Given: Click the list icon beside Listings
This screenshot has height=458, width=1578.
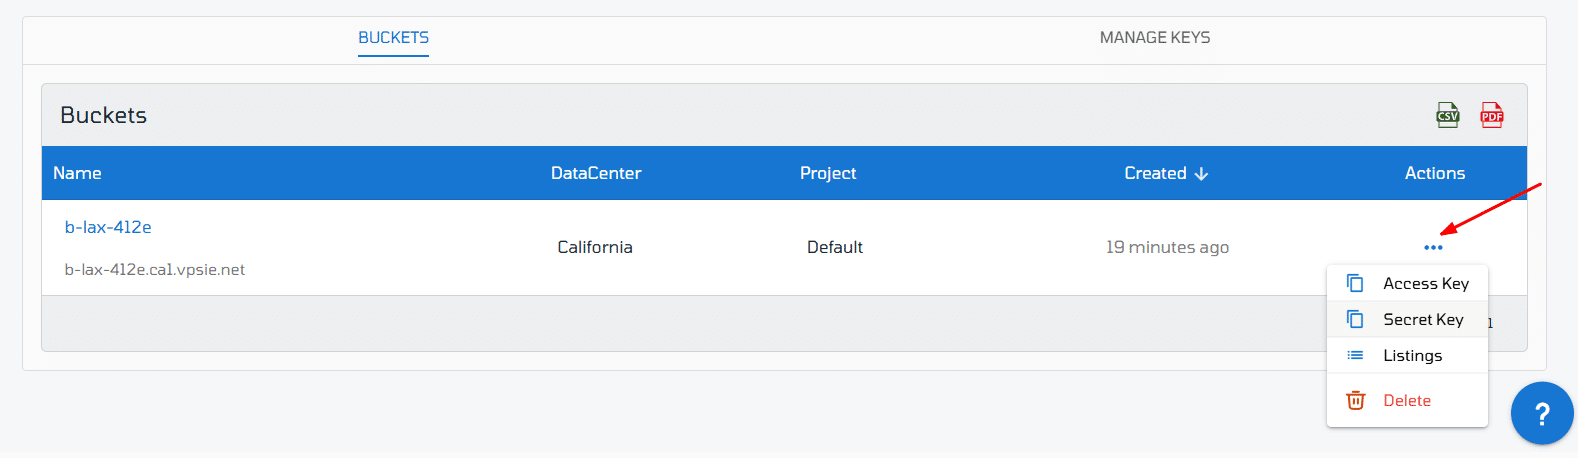Looking at the screenshot, I should pos(1355,355).
